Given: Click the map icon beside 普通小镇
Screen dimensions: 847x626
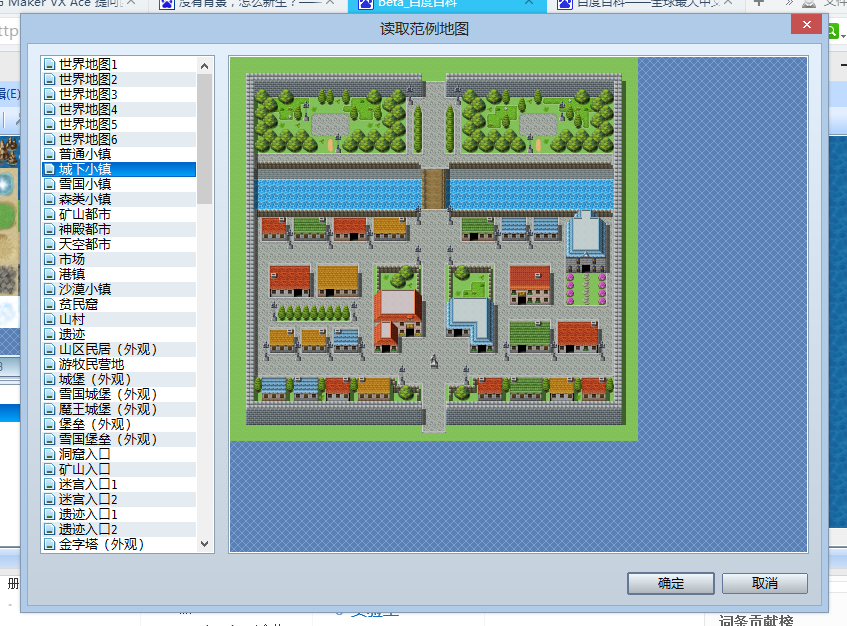Looking at the screenshot, I should click(x=50, y=154).
